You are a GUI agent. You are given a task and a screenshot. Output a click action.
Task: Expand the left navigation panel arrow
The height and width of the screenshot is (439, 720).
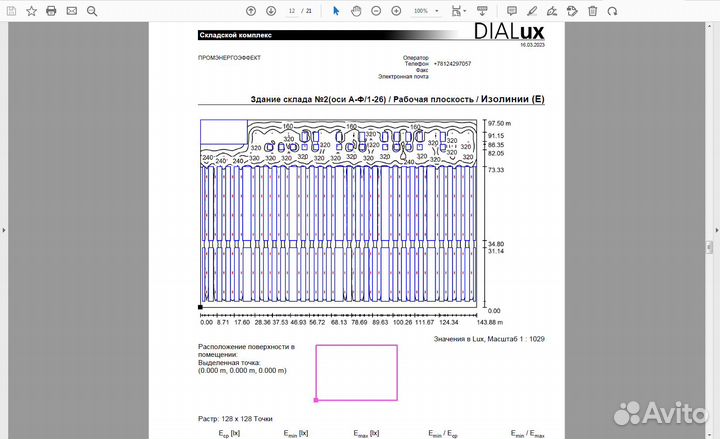(4, 231)
